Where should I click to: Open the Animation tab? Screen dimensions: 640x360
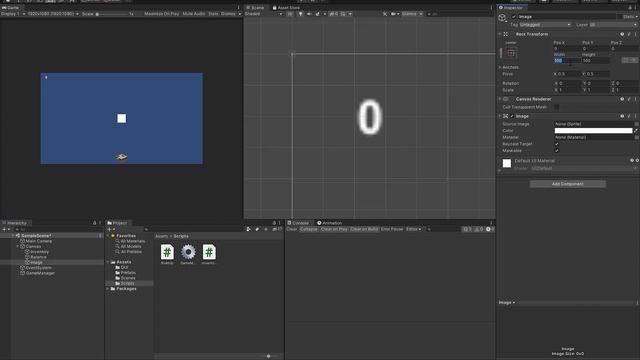[329, 223]
